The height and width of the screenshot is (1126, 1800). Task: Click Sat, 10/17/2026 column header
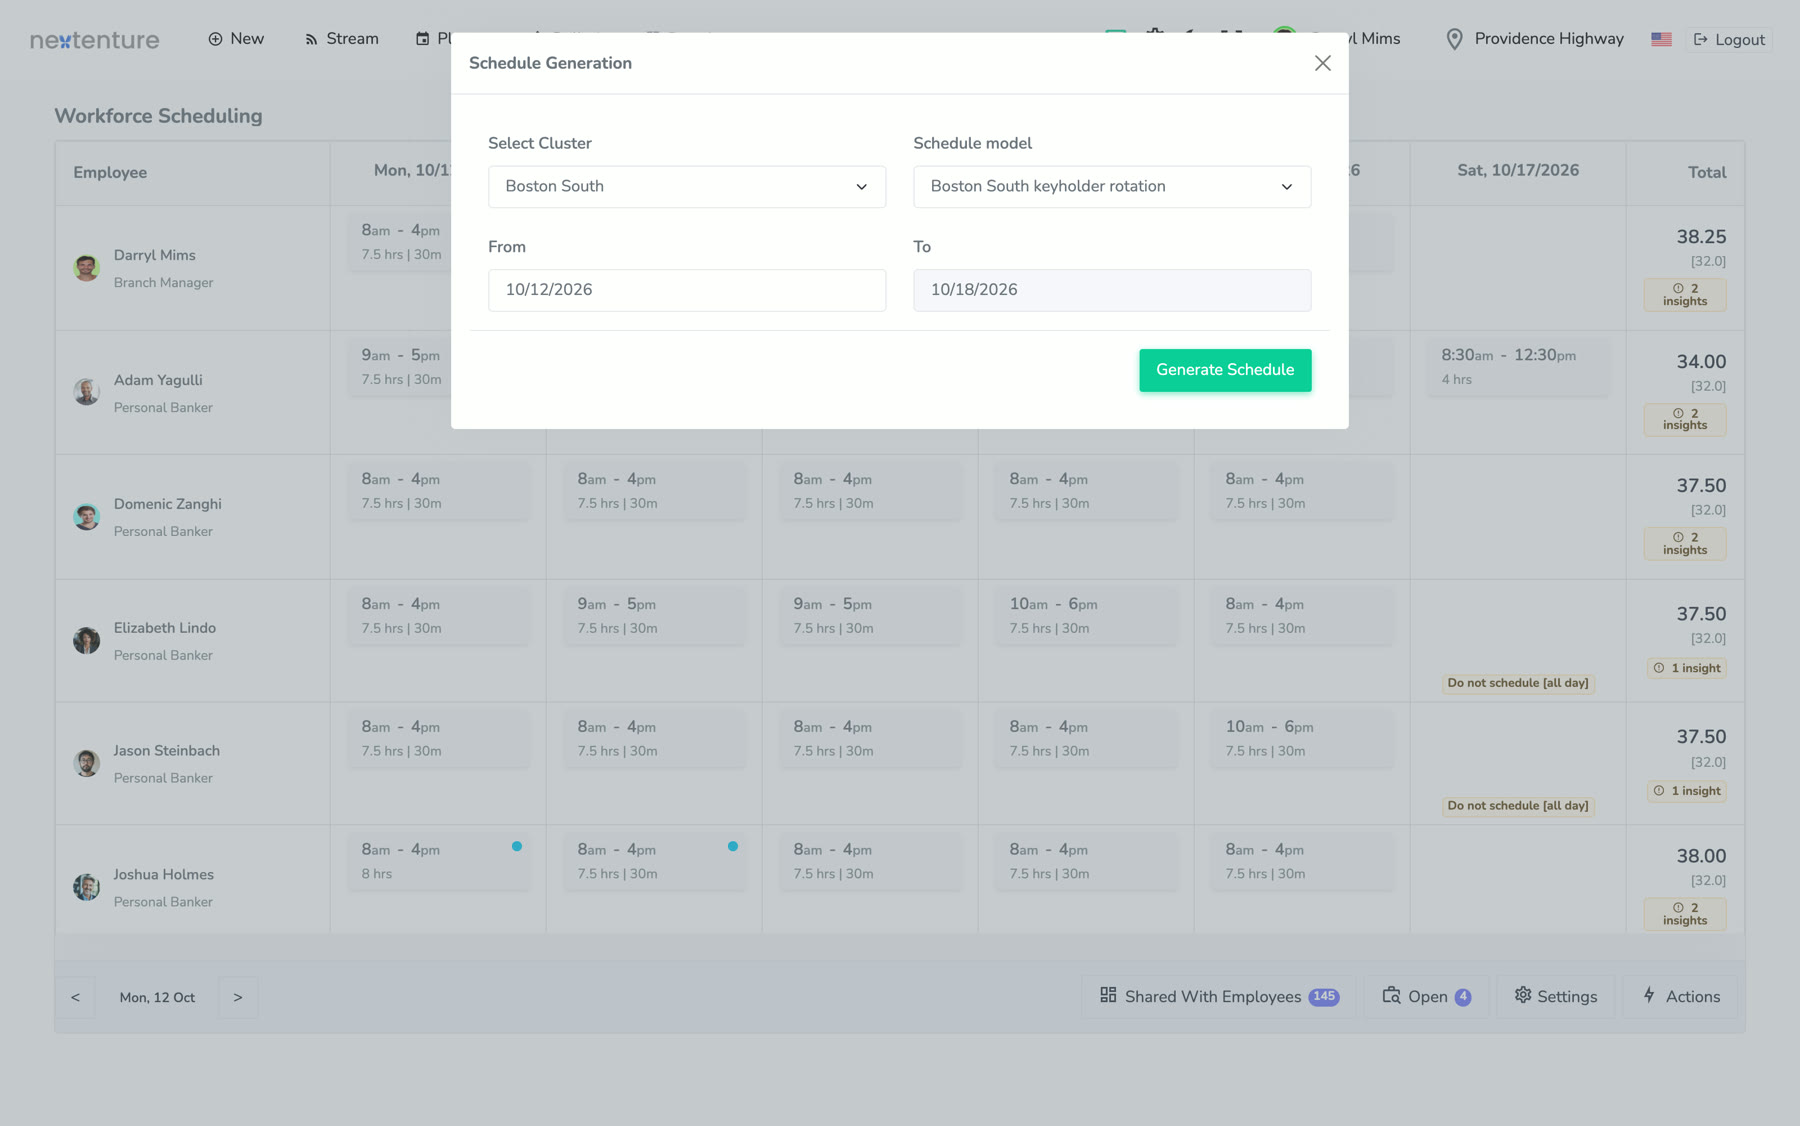(x=1518, y=171)
